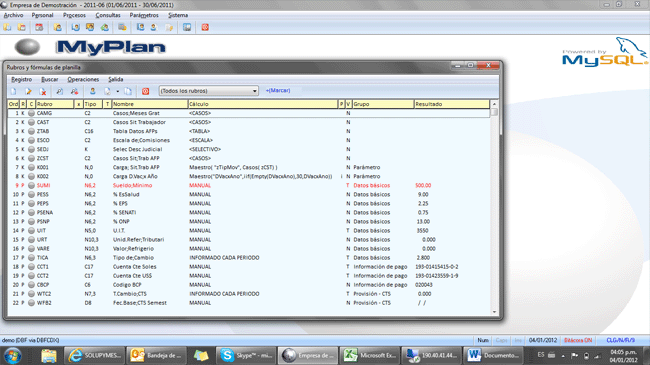650x365 pixels.
Task: Click the Tipo de;Cambio name cell
Action: (x=133, y=258)
